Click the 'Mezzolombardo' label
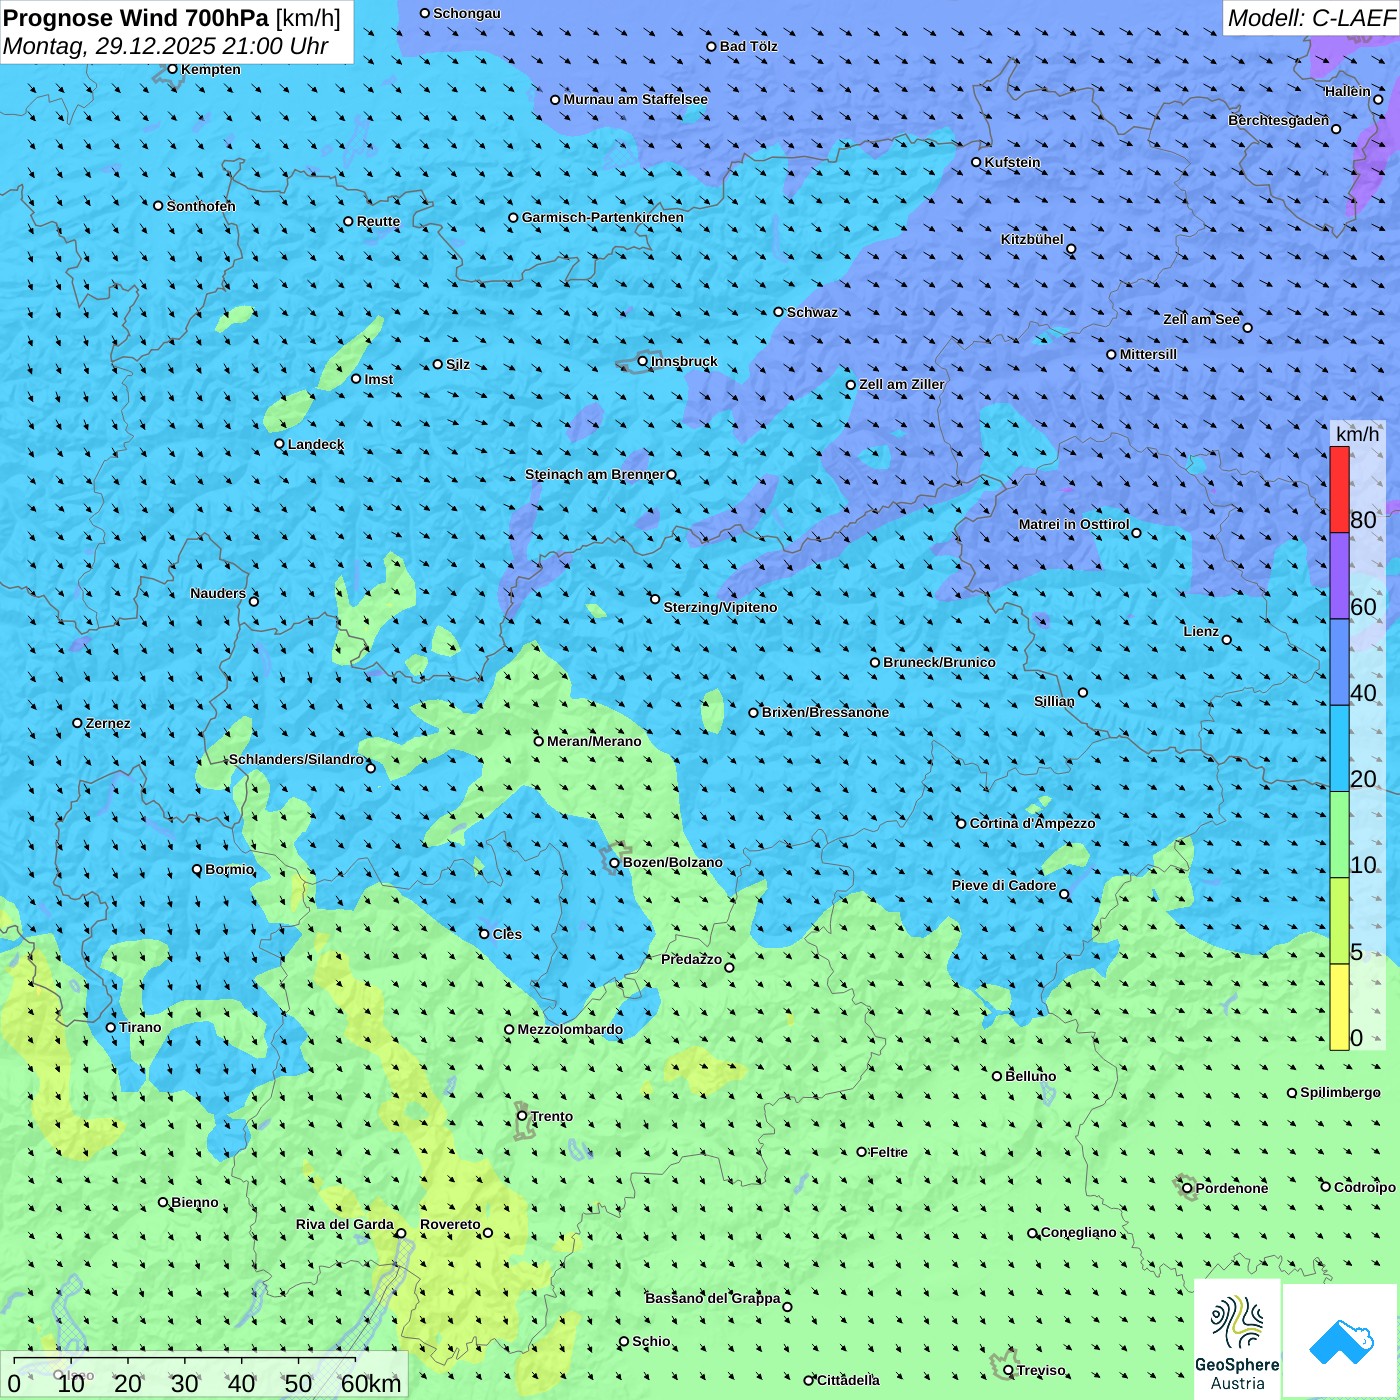The image size is (1400, 1400). 570,1029
